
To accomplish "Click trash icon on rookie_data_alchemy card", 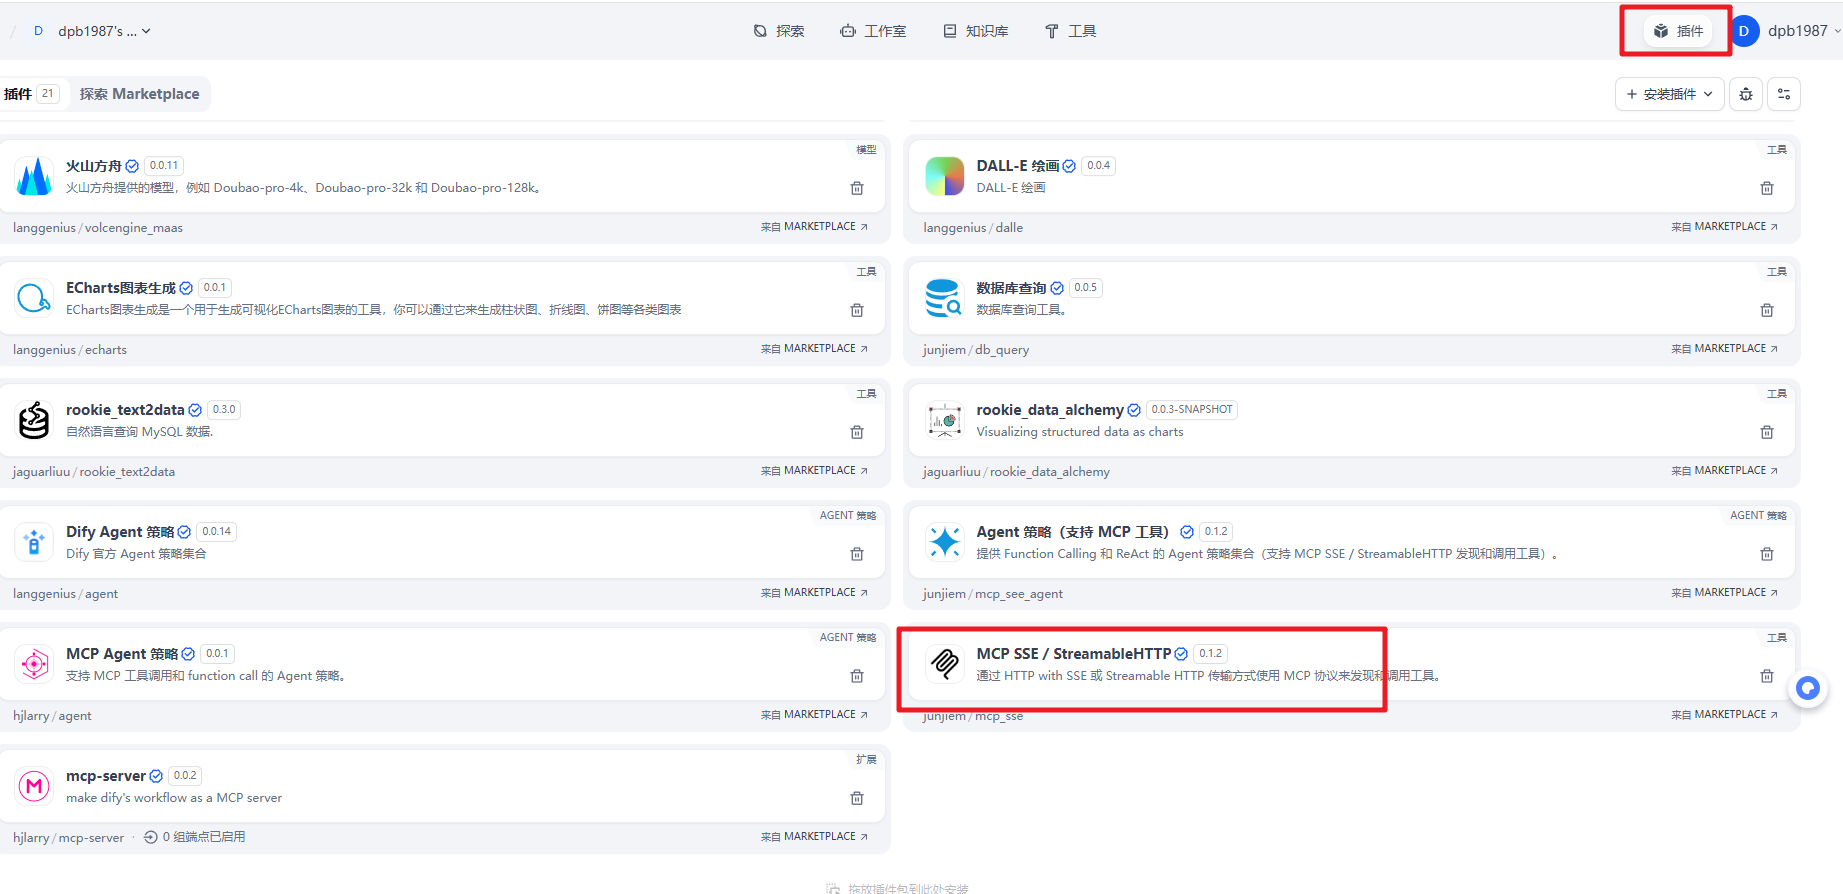I will tap(1766, 432).
